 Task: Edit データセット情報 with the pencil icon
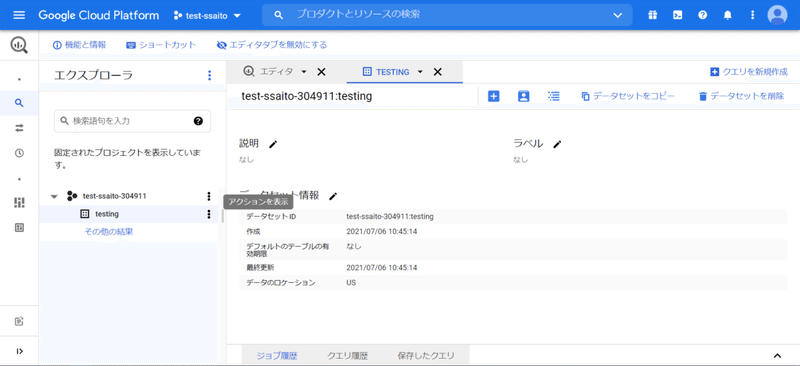pyautogui.click(x=333, y=196)
